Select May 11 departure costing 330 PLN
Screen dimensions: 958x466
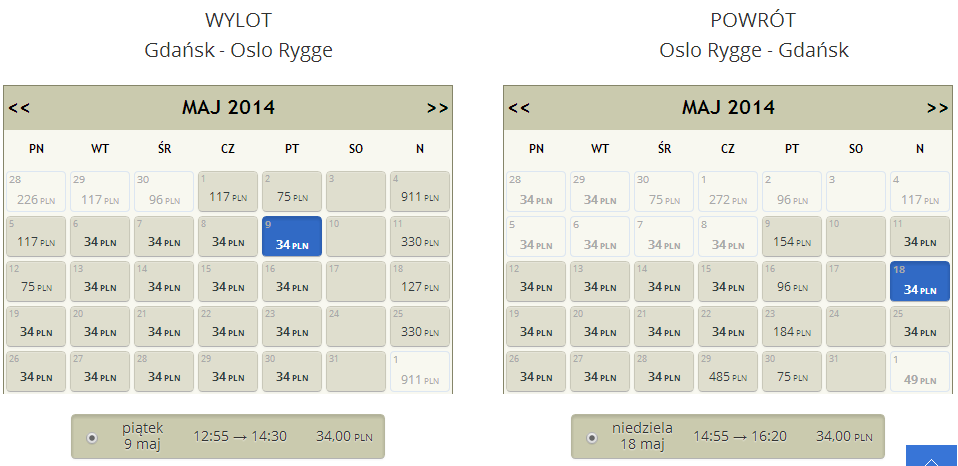point(420,236)
